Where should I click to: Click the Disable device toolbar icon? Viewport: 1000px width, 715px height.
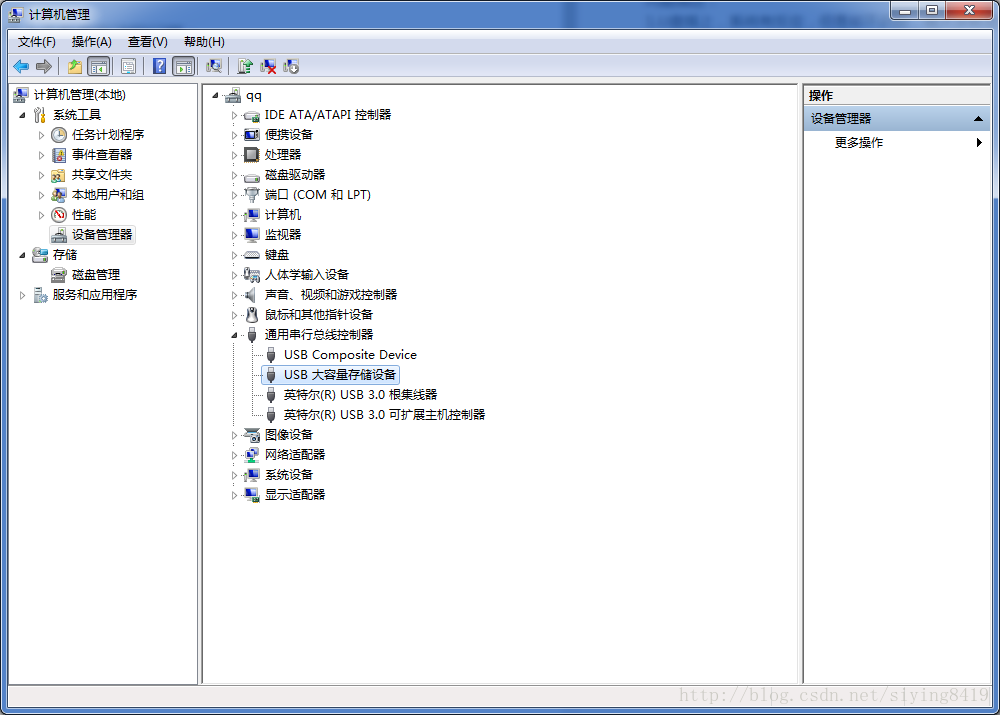[x=291, y=66]
